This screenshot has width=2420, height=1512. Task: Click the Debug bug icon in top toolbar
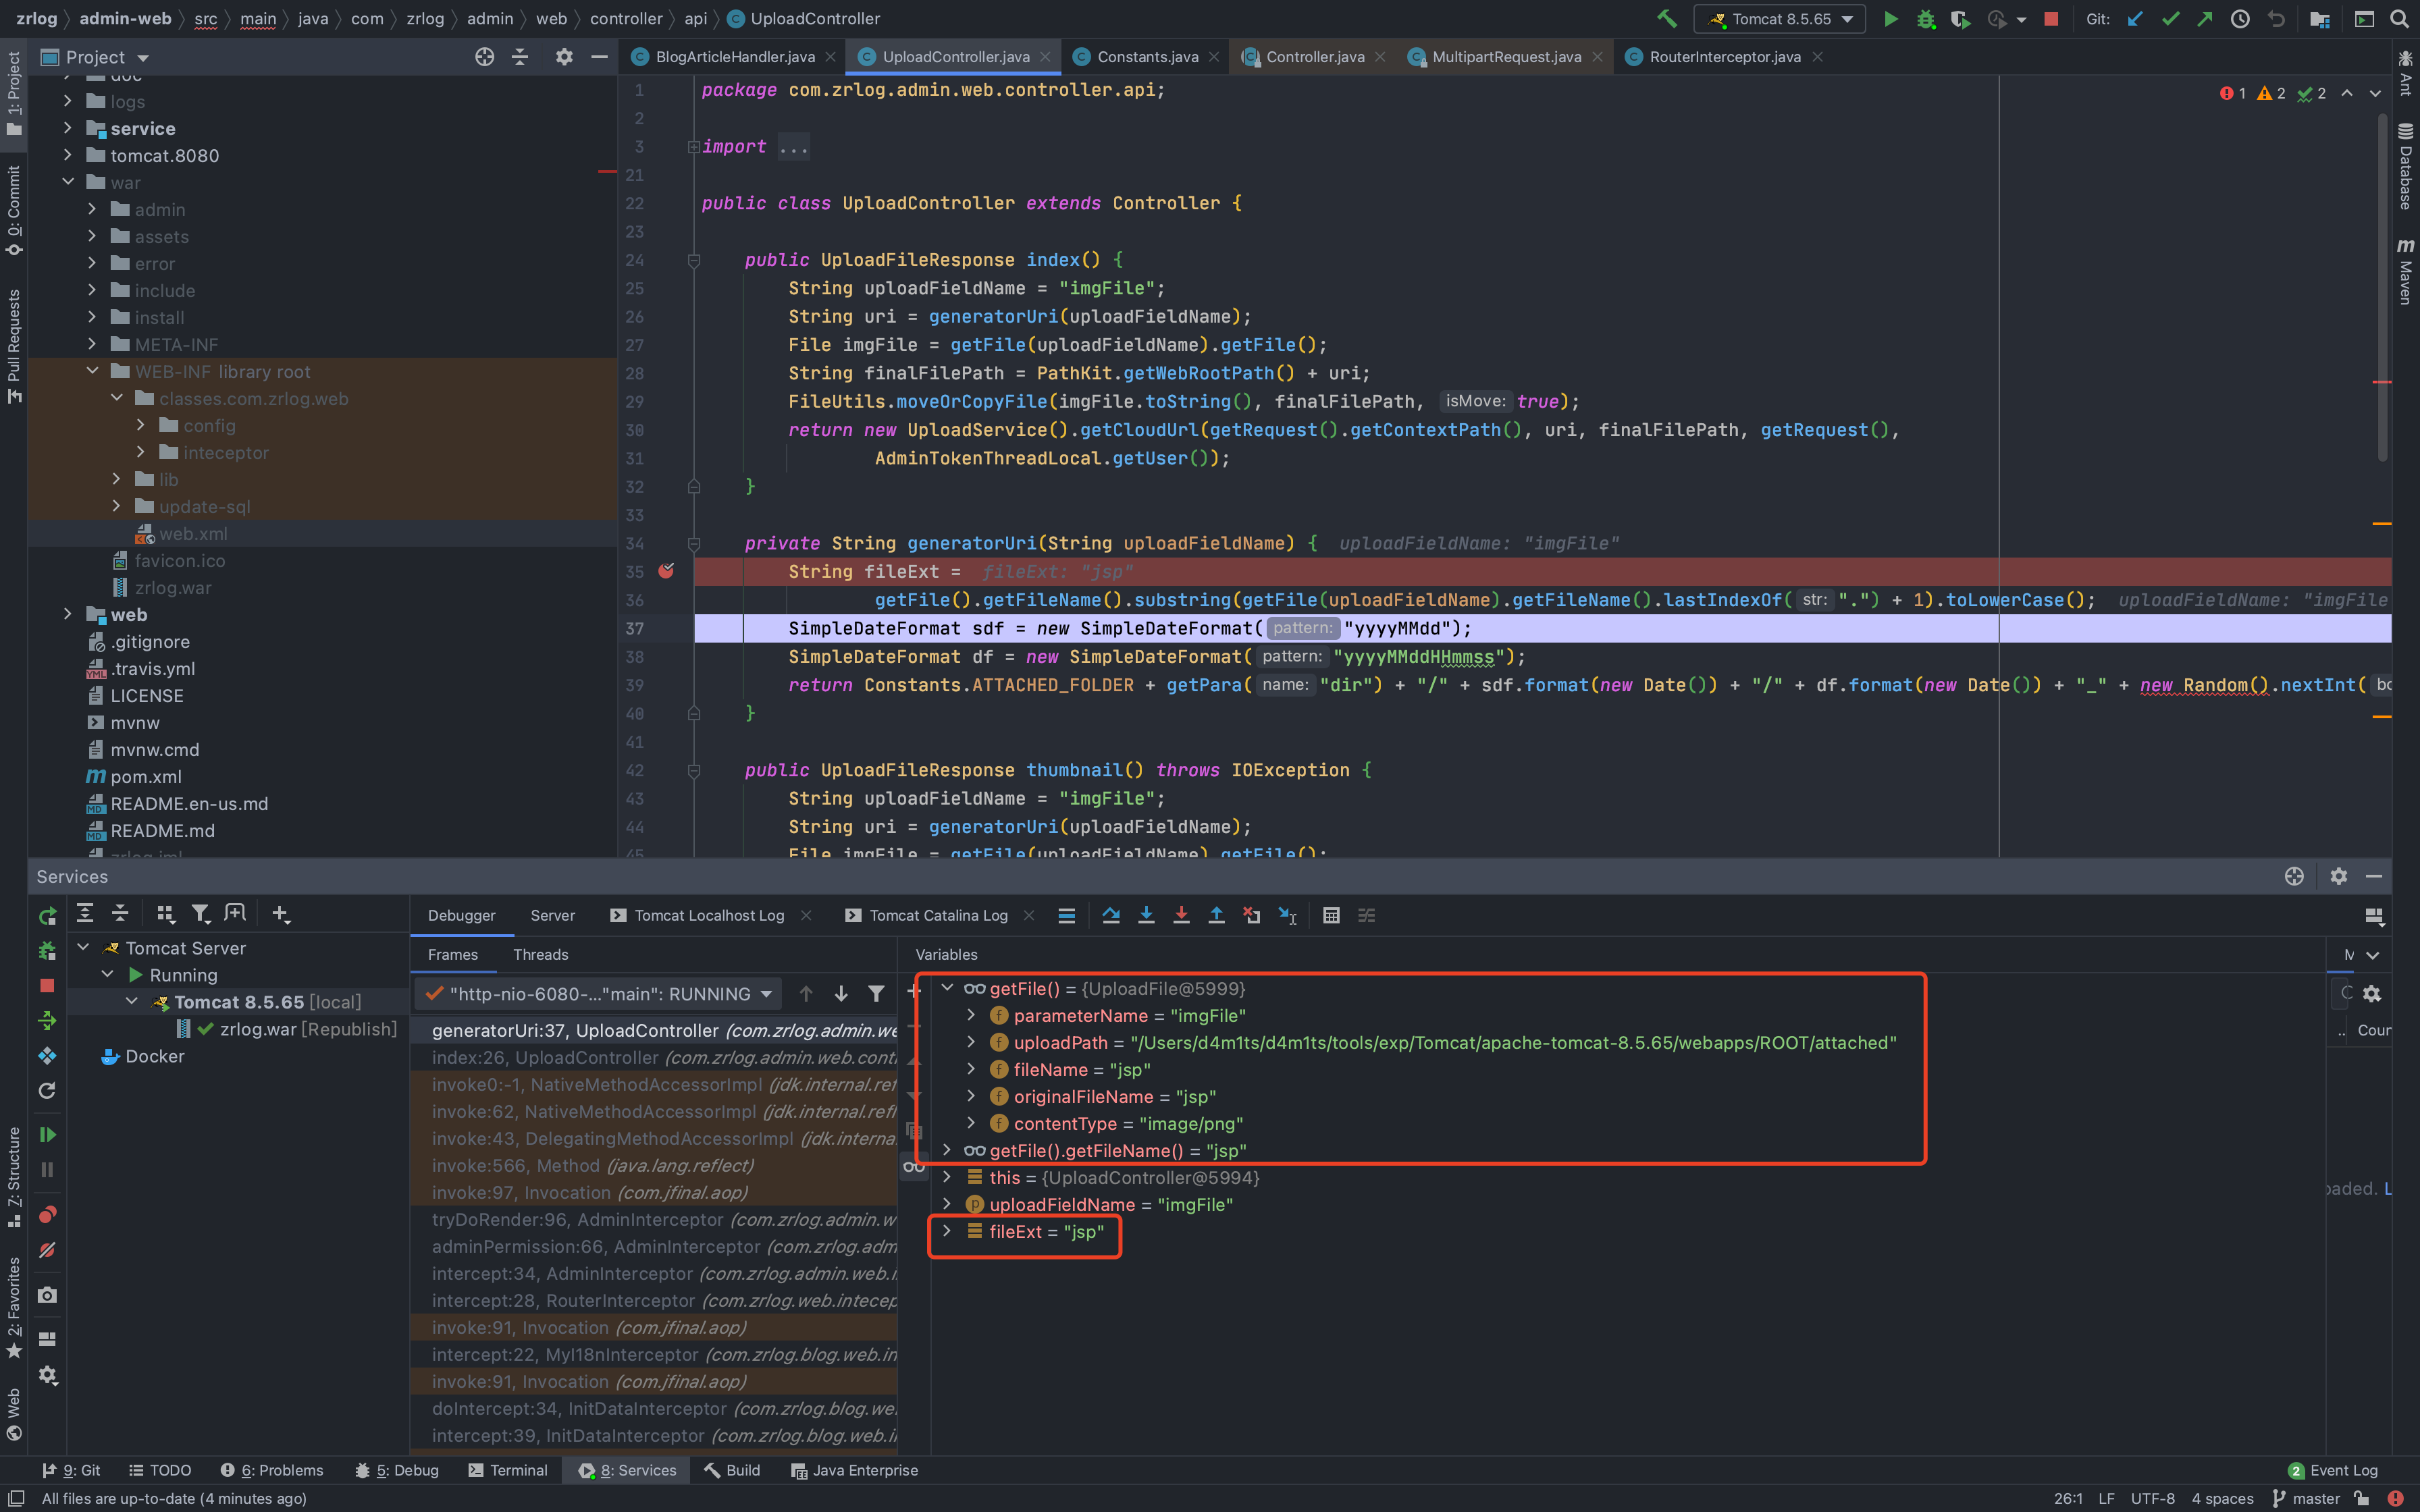click(x=1925, y=19)
